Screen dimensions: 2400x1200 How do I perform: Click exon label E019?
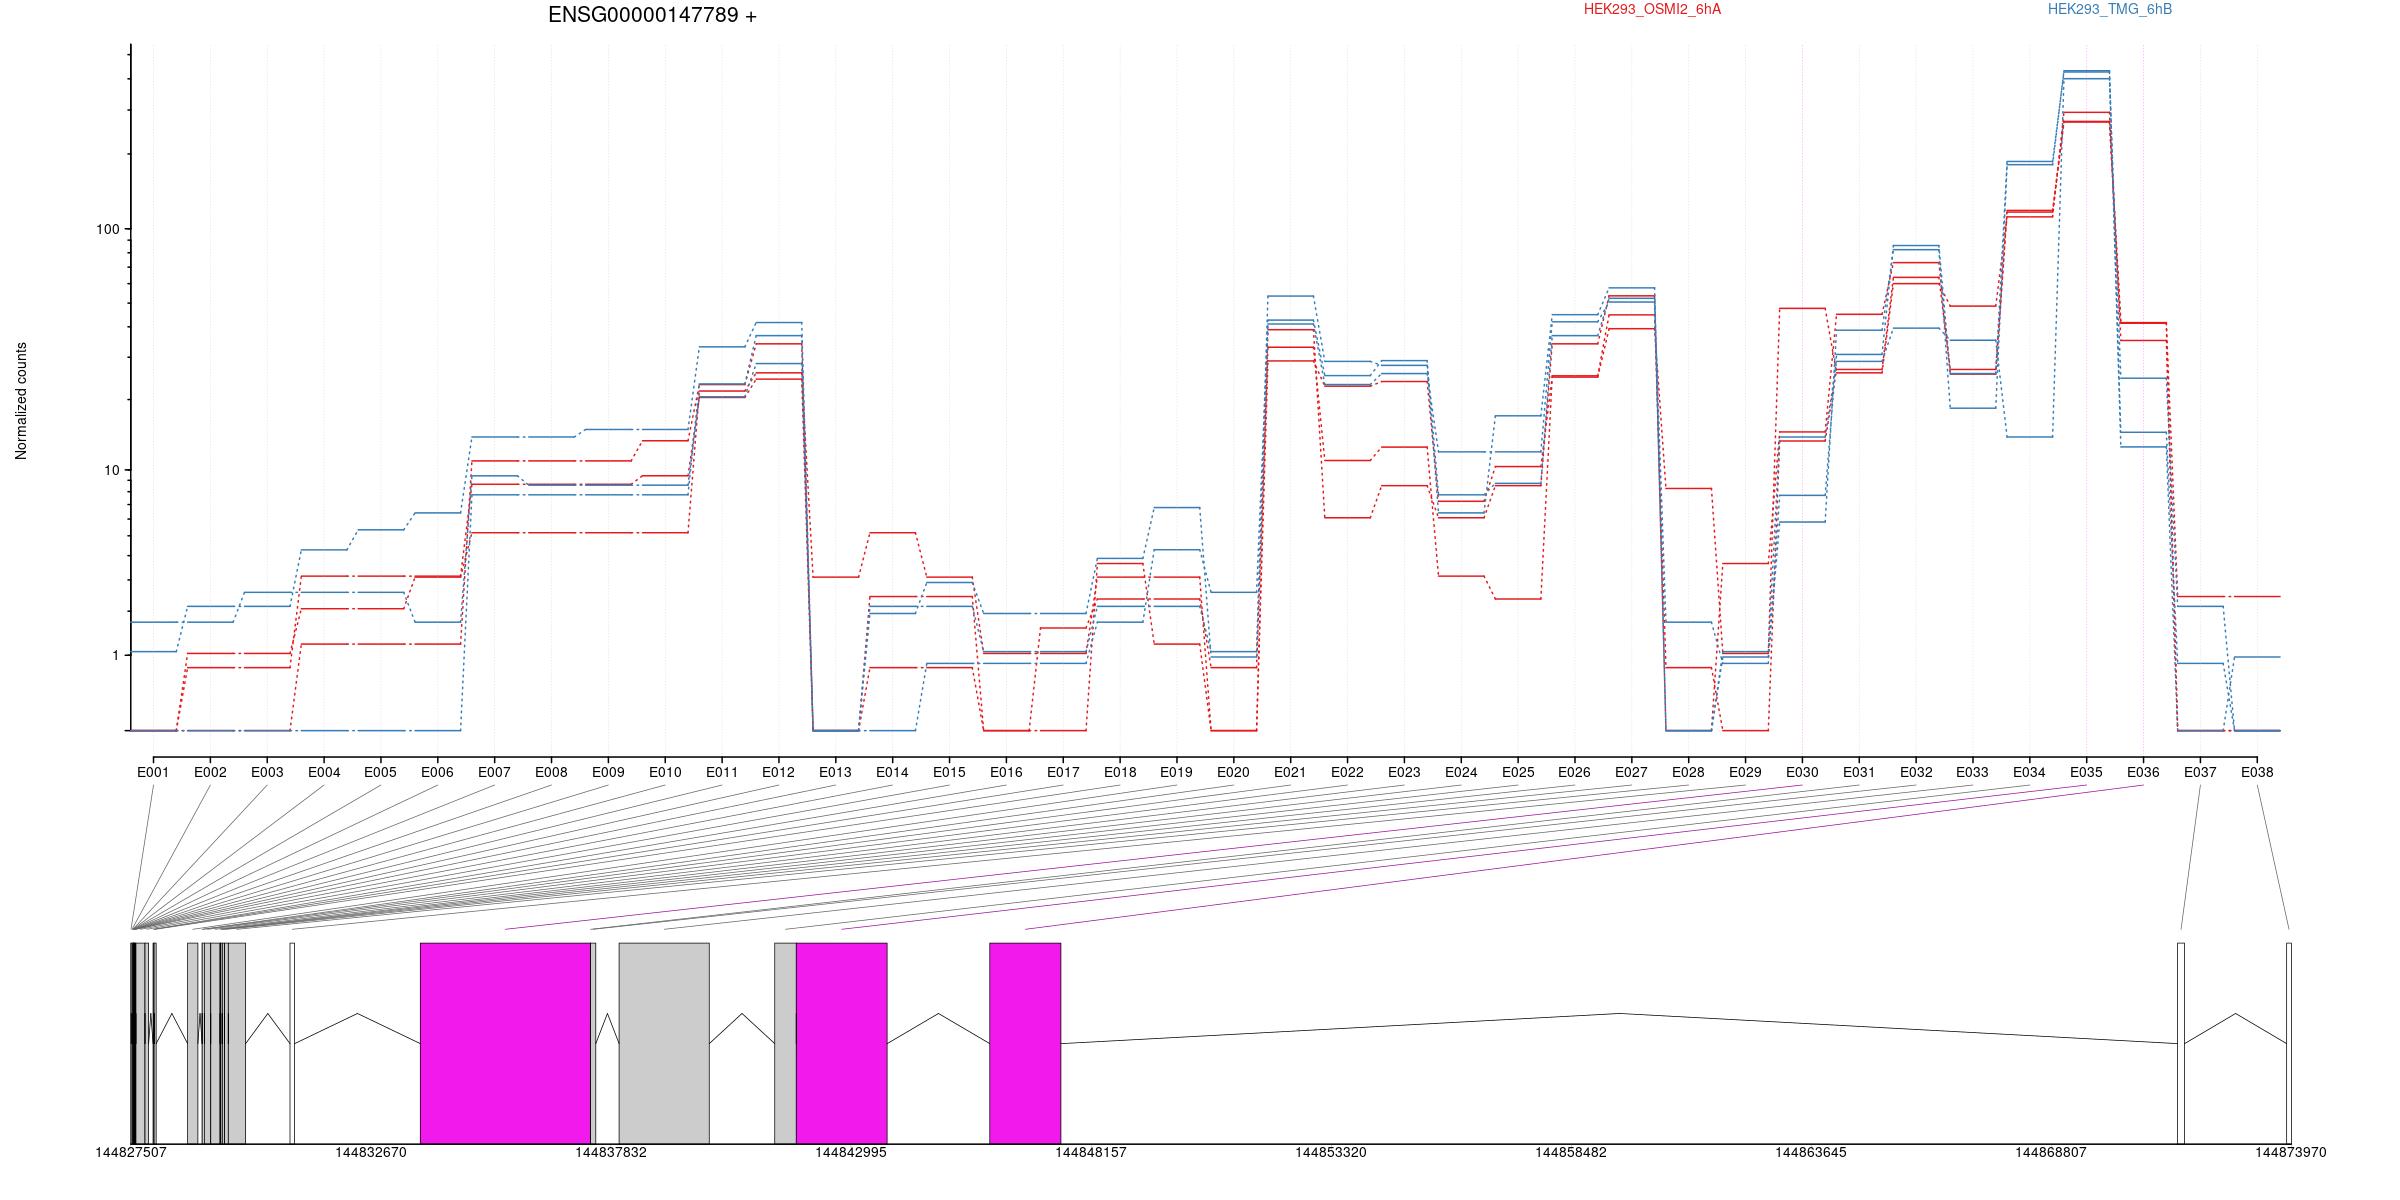click(1176, 772)
